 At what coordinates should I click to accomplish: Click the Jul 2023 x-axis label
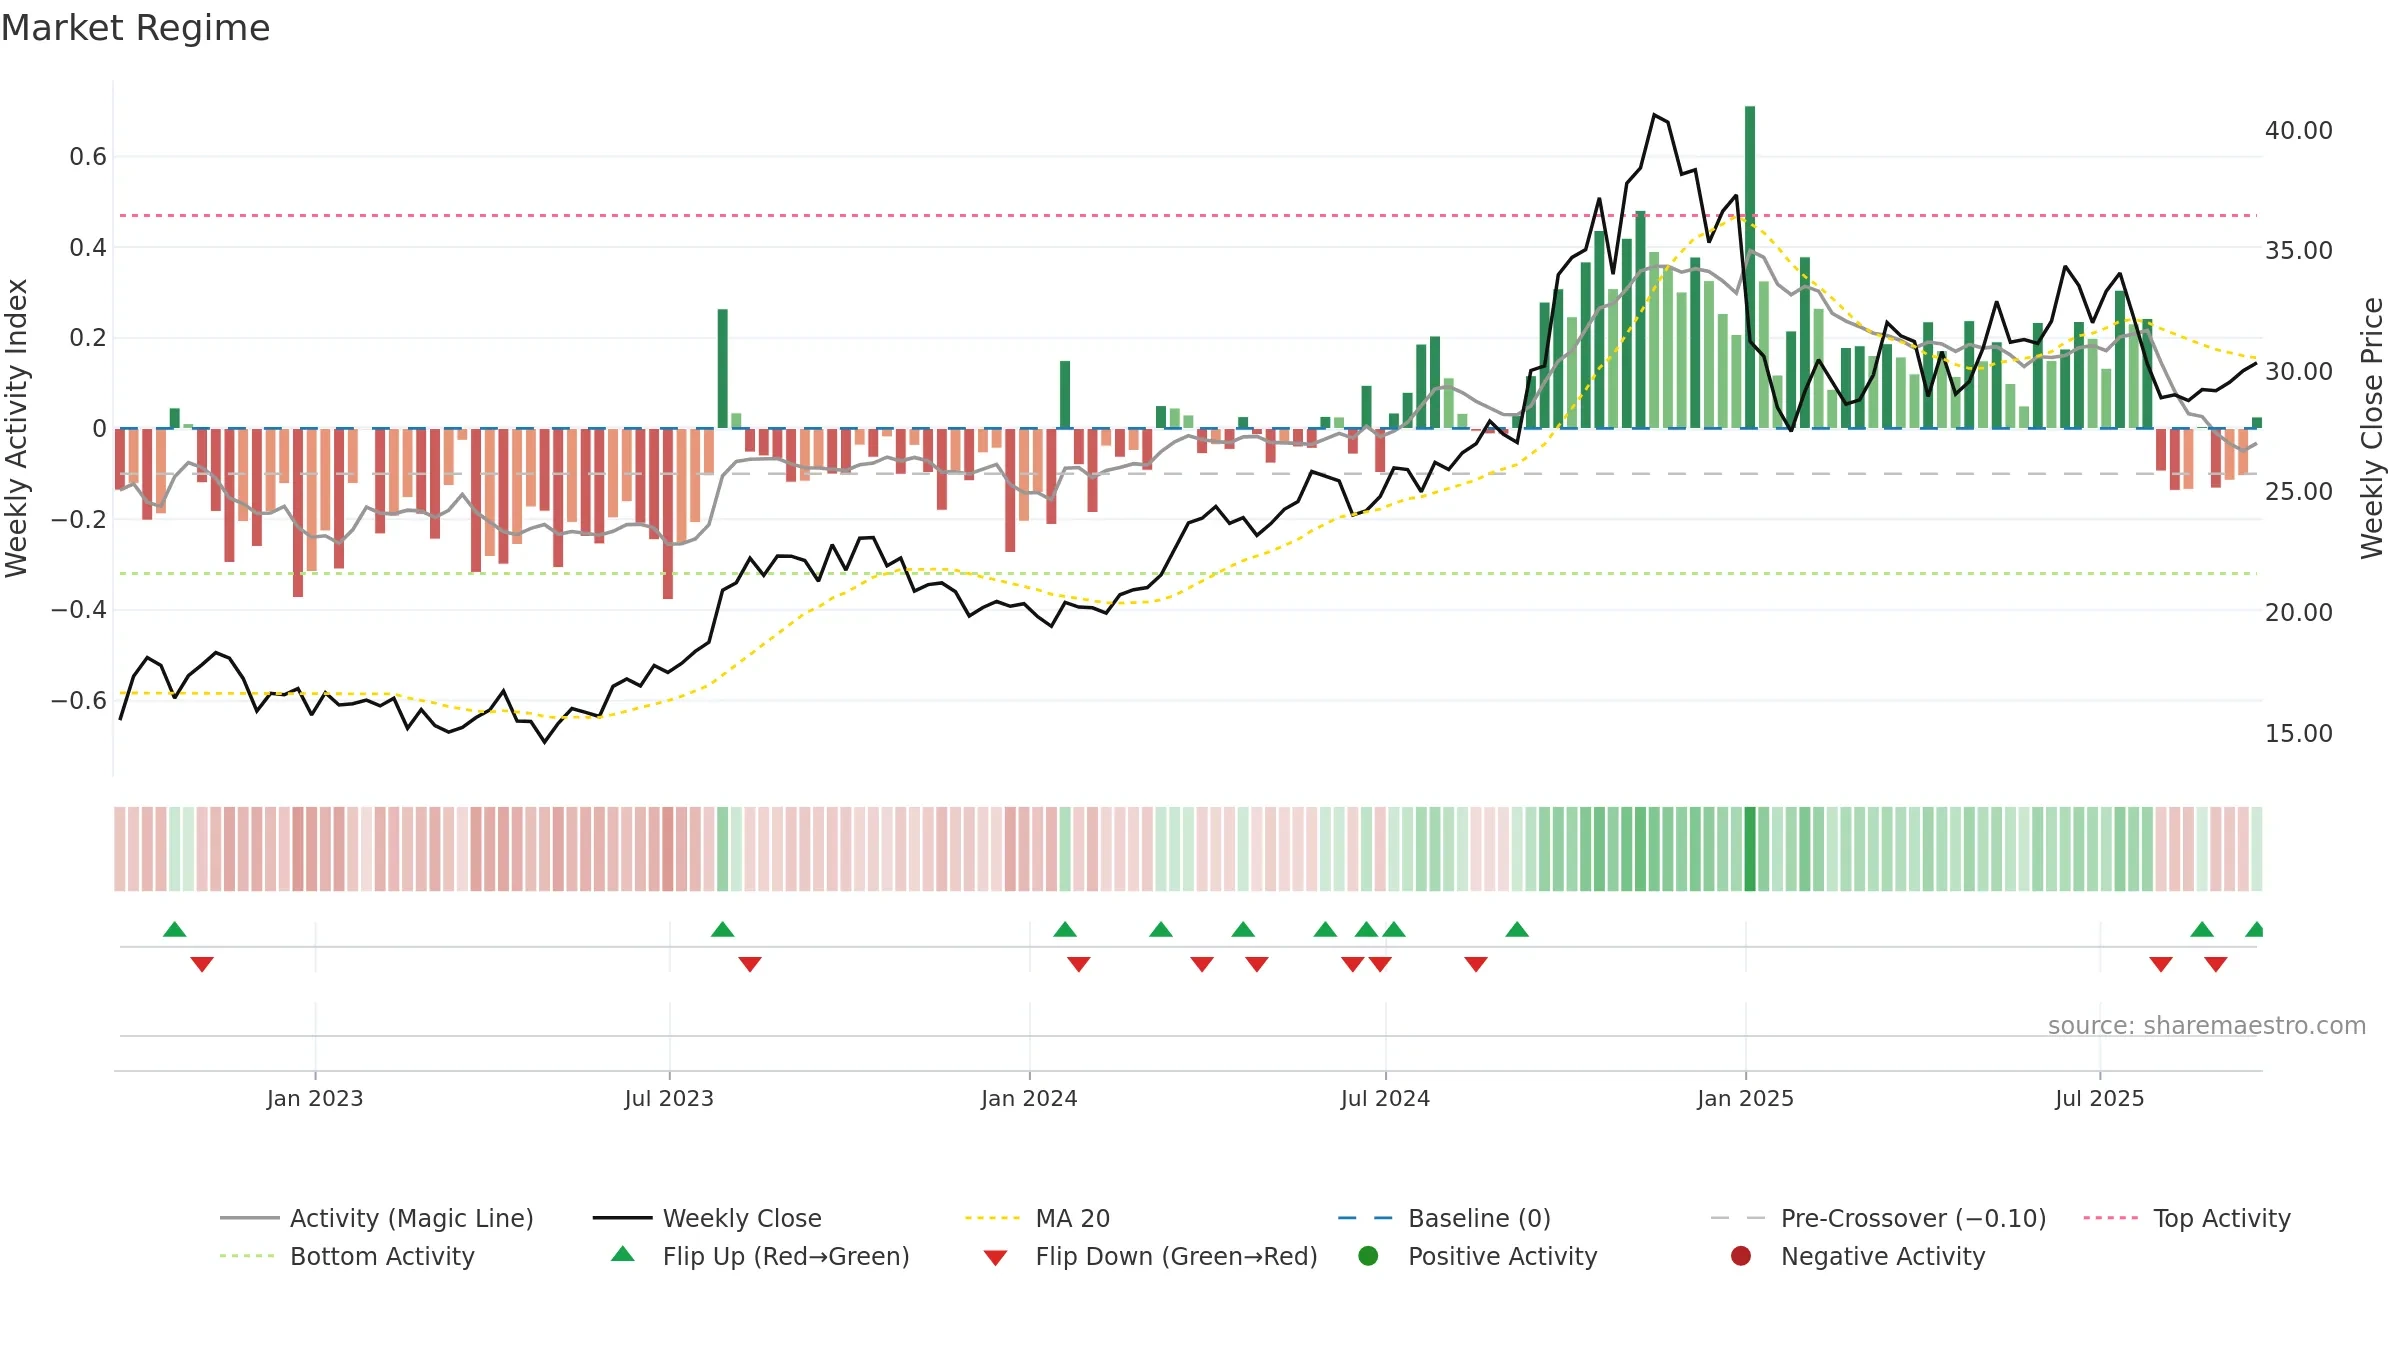coord(669,1098)
